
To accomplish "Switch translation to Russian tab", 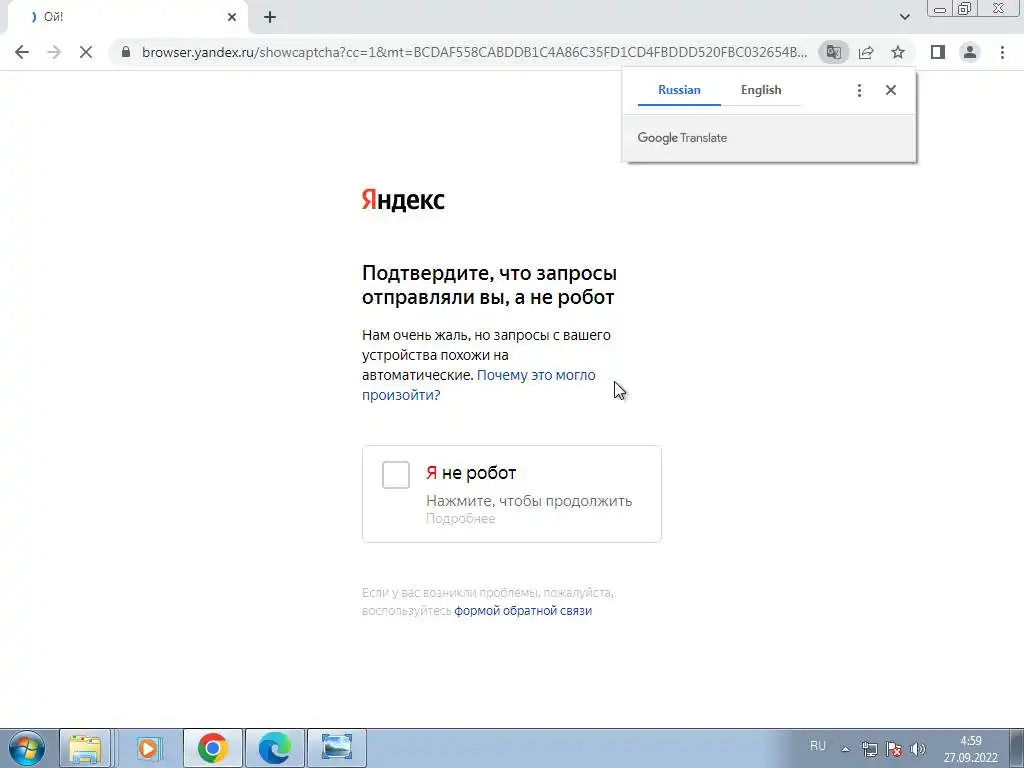I will point(679,90).
